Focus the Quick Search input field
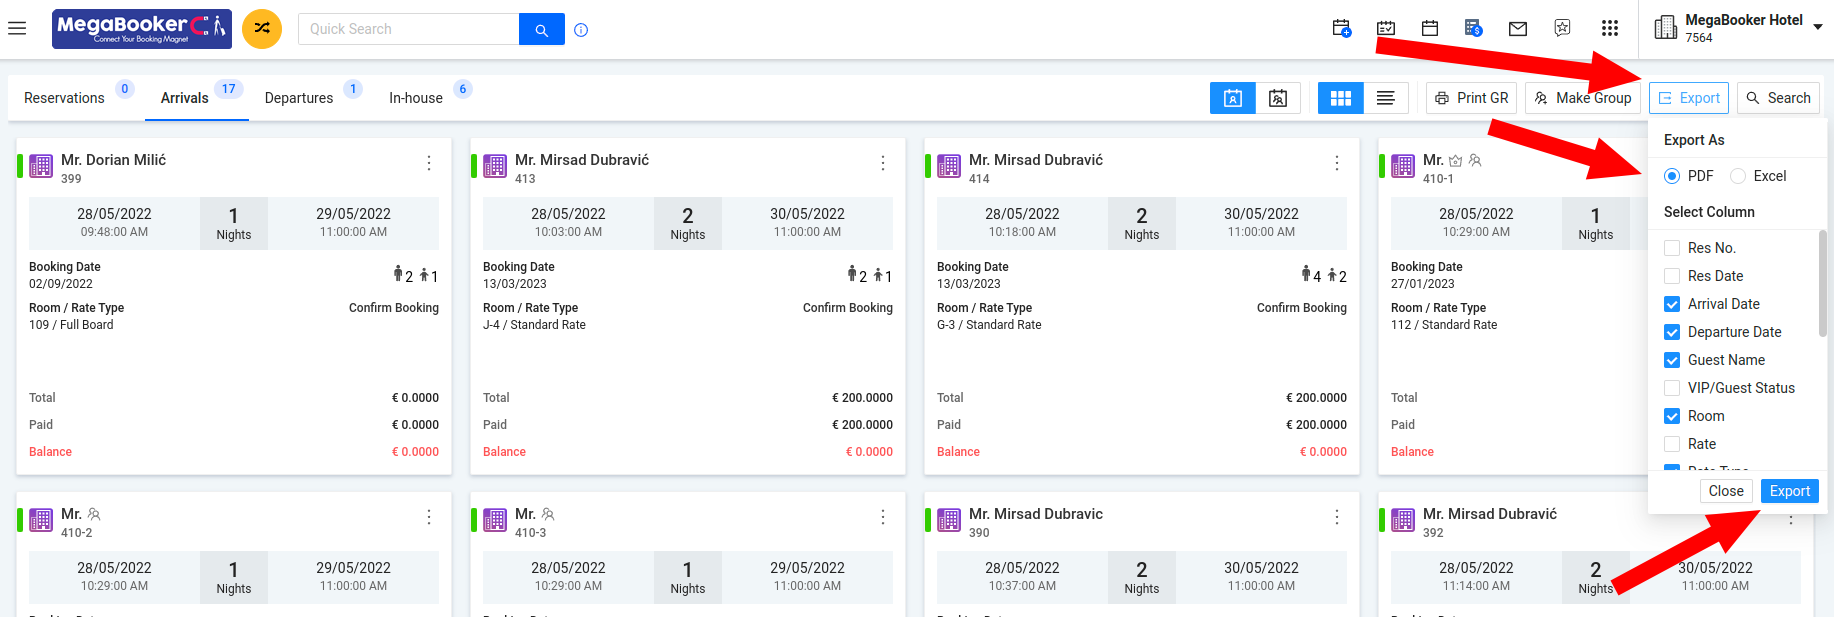The image size is (1834, 617). (409, 29)
